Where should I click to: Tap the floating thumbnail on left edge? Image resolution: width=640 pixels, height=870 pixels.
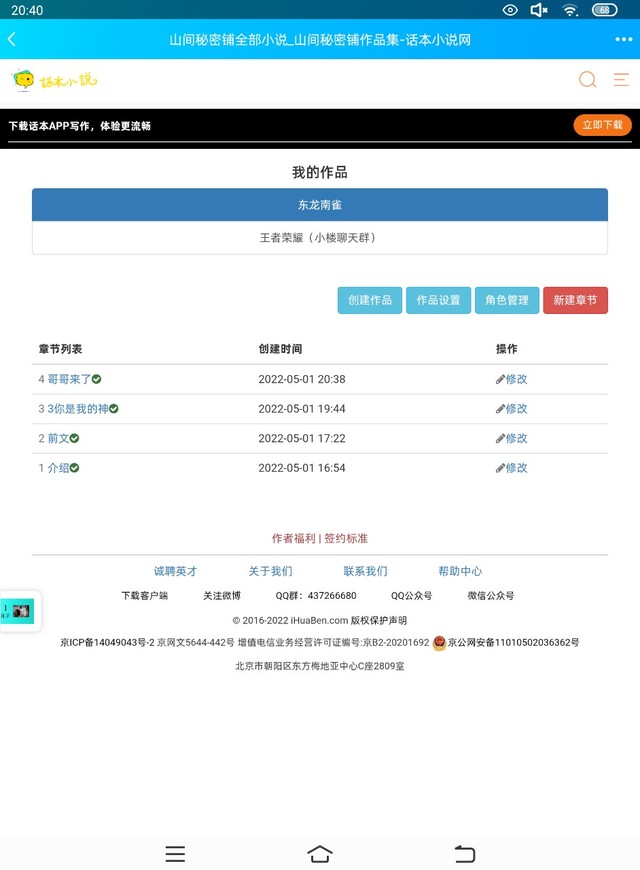pos(18,610)
